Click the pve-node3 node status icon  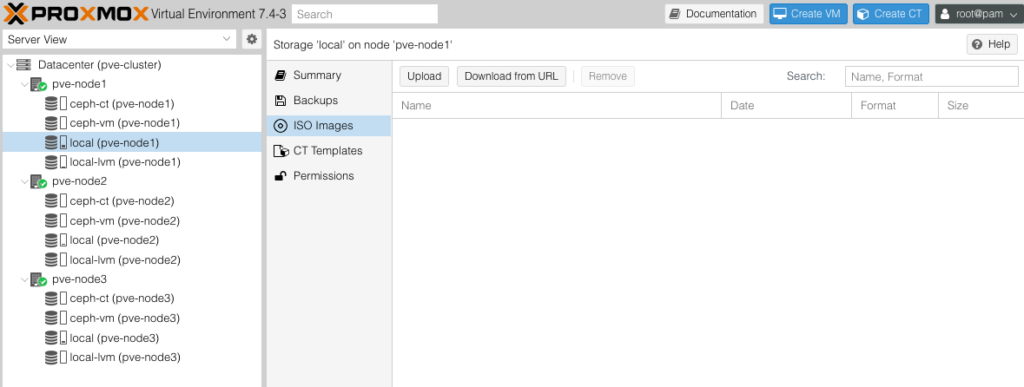point(39,279)
